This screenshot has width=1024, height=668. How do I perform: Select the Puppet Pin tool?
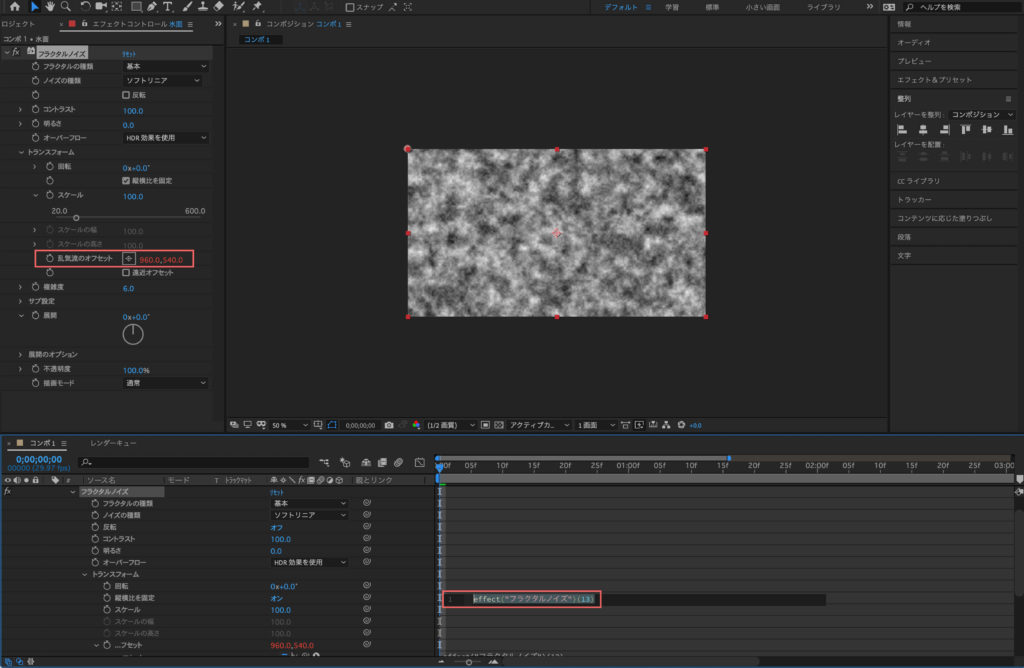(257, 7)
